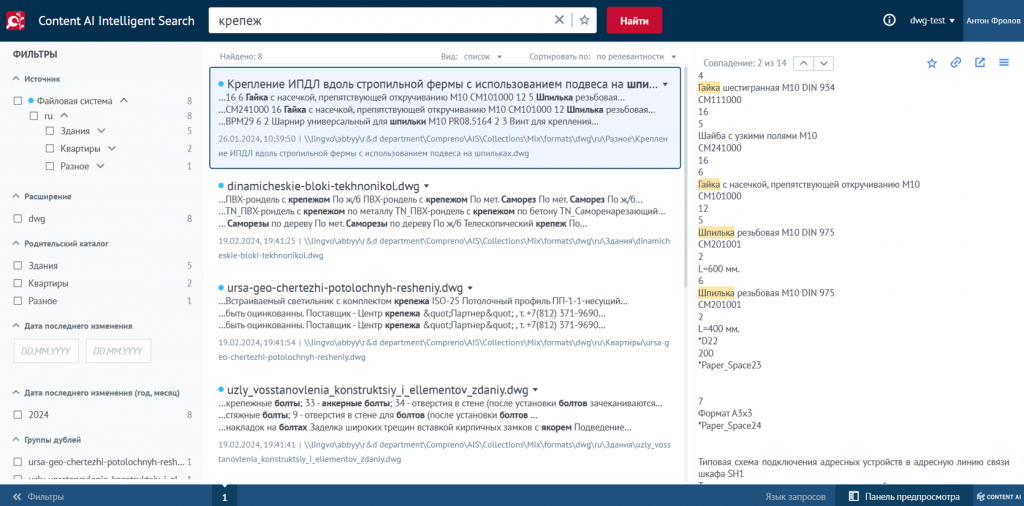The image size is (1024, 506).
Task: Check the Разное checkbox under ru
Action: click(50, 166)
